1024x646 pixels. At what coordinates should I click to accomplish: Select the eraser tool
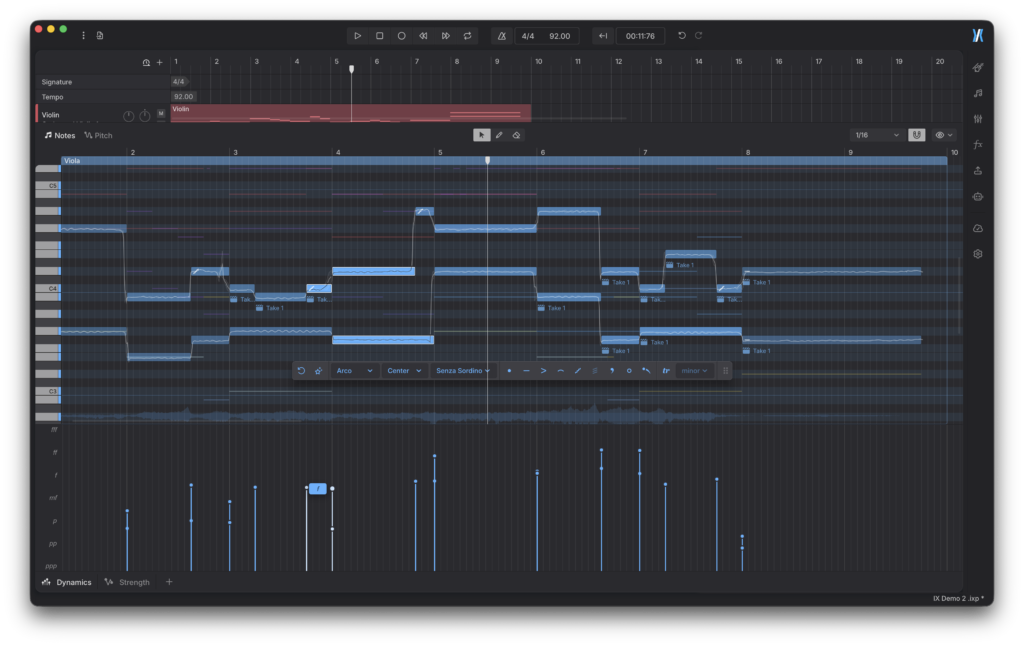(x=517, y=135)
